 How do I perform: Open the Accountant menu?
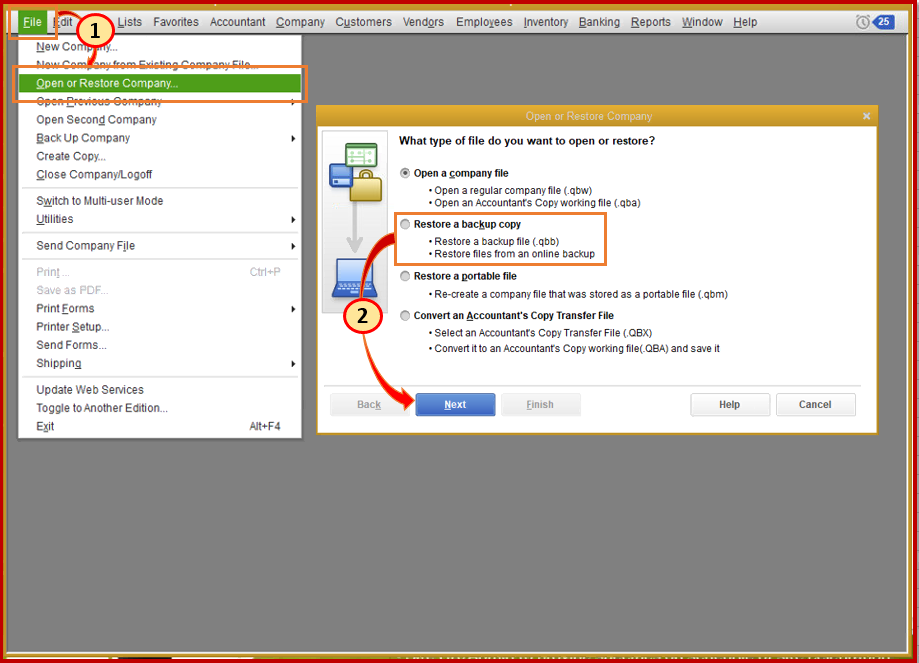[x=237, y=22]
